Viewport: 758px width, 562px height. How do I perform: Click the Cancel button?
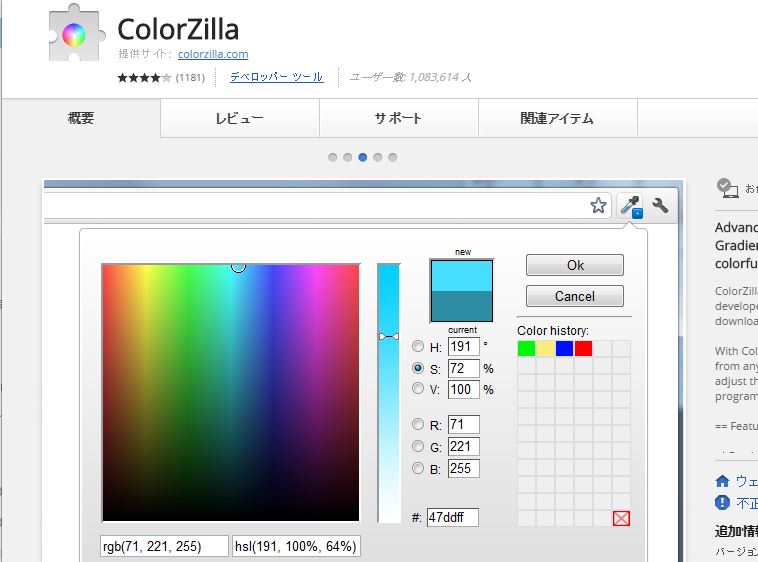coord(575,296)
